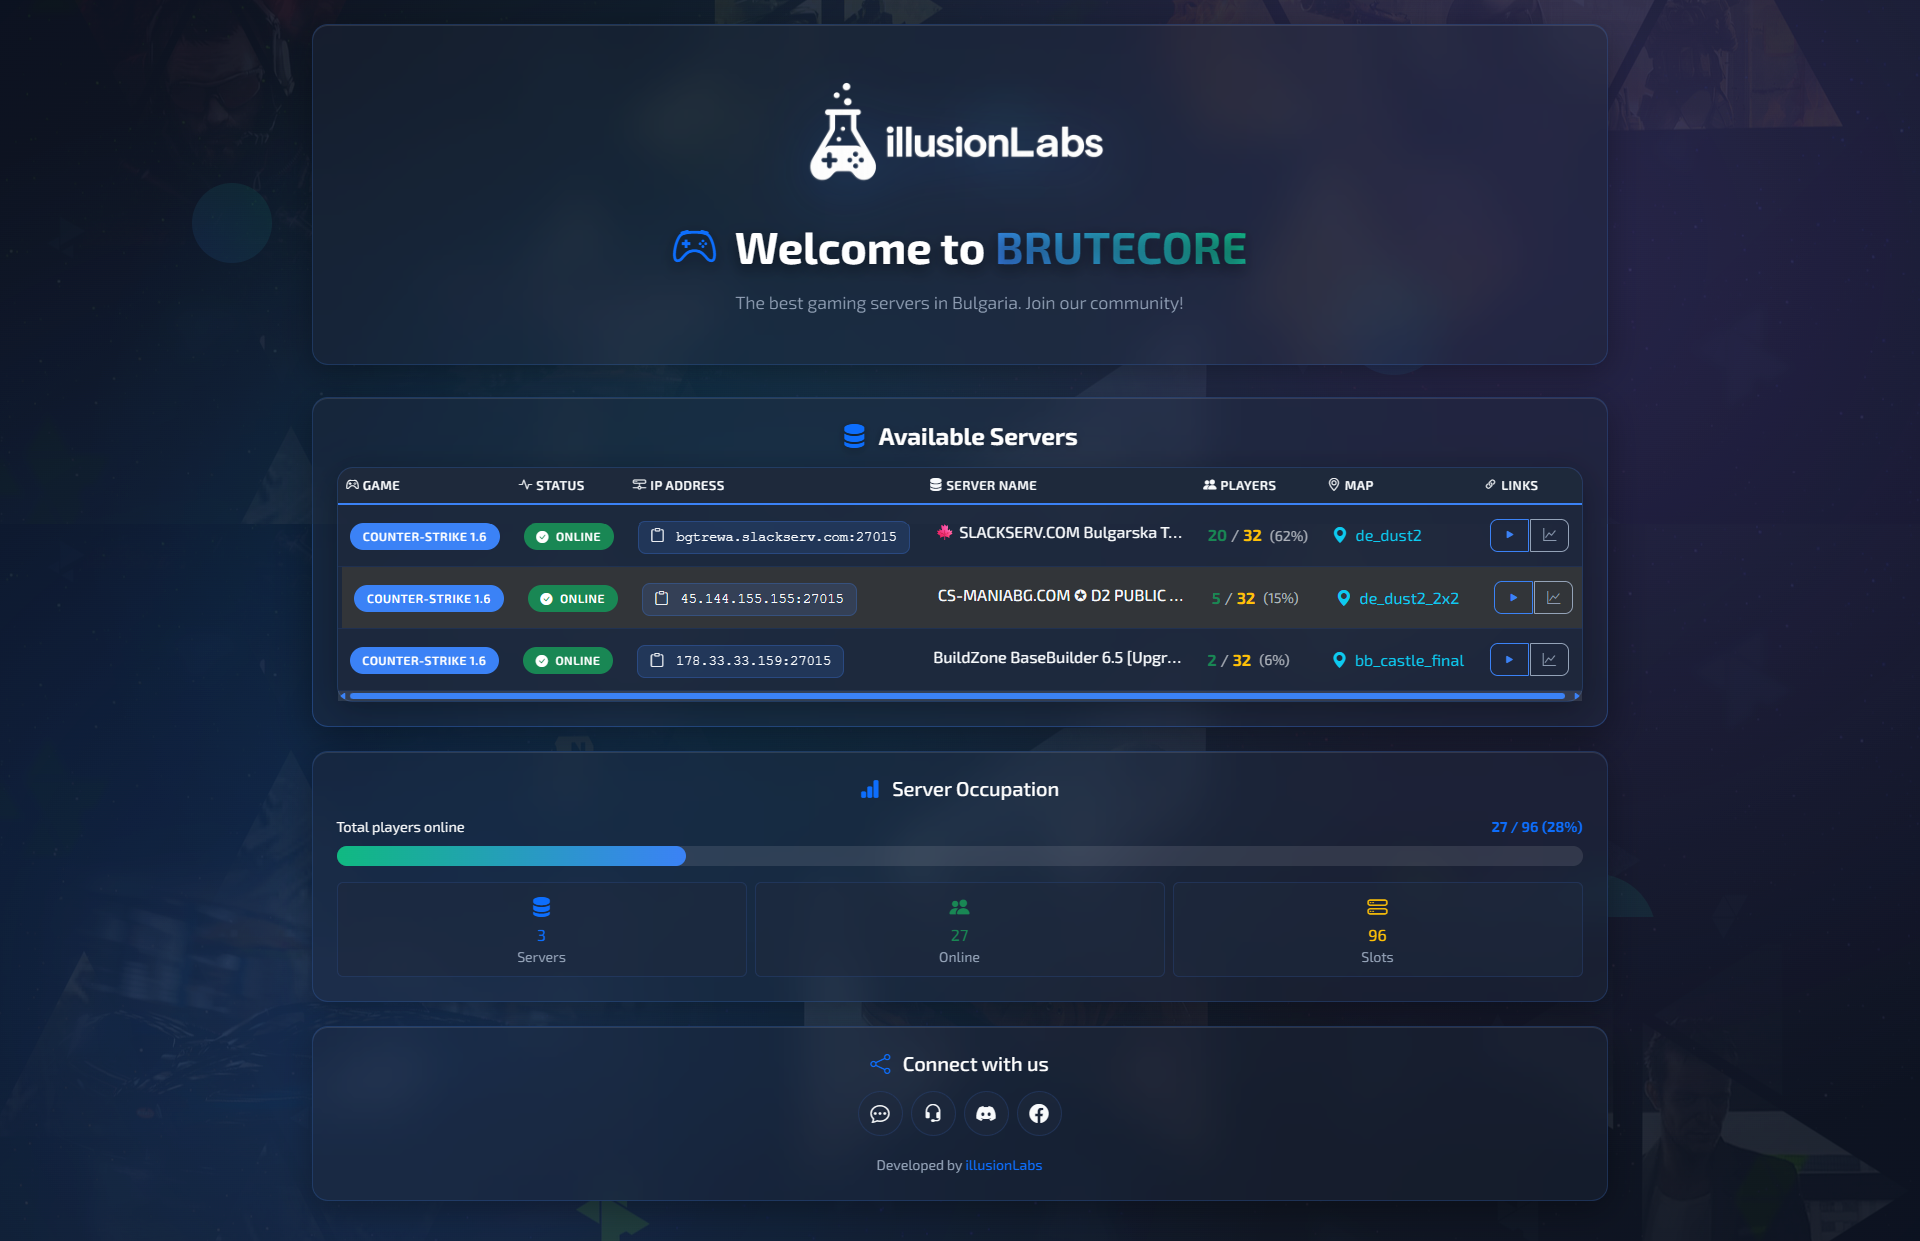Click the 27 Online stat card
The height and width of the screenshot is (1241, 1920).
[959, 929]
